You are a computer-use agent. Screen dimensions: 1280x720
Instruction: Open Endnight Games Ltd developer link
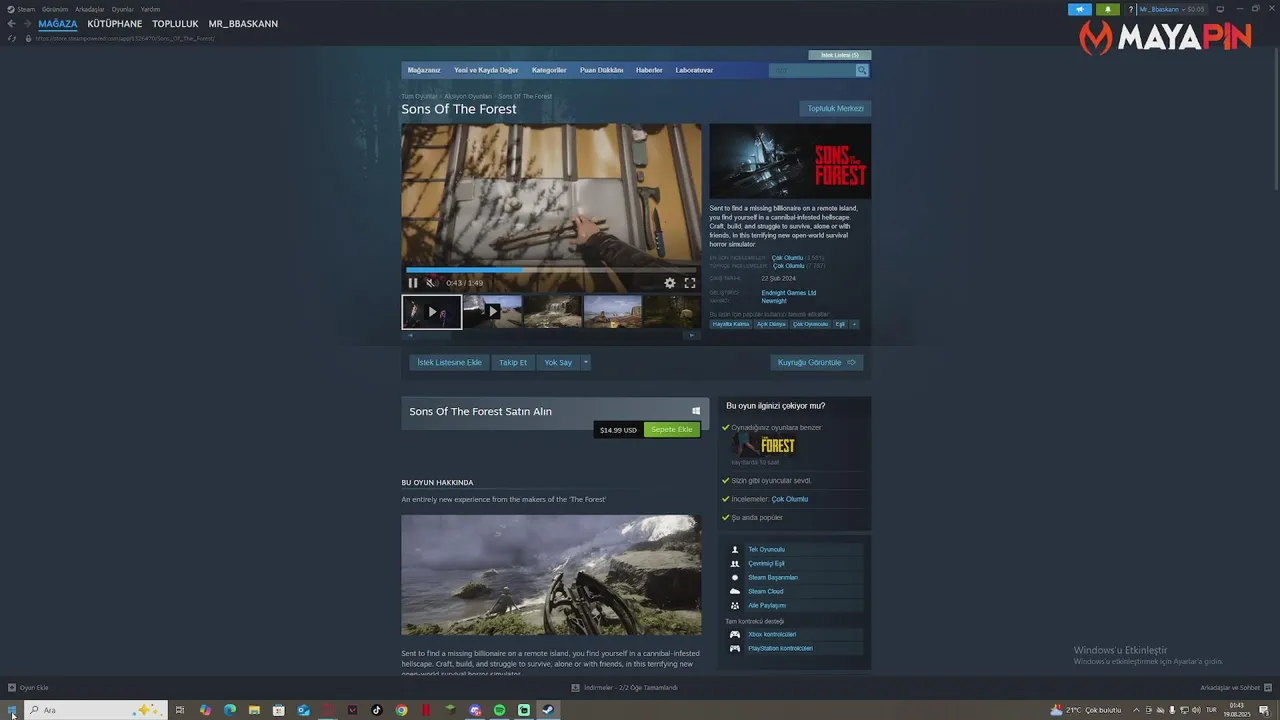click(789, 293)
